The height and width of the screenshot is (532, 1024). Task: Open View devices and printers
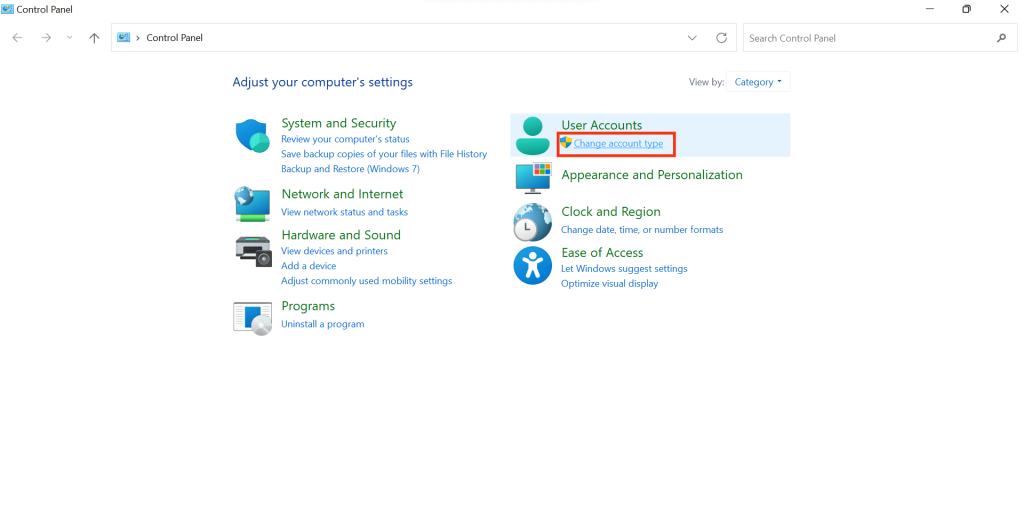[334, 251]
